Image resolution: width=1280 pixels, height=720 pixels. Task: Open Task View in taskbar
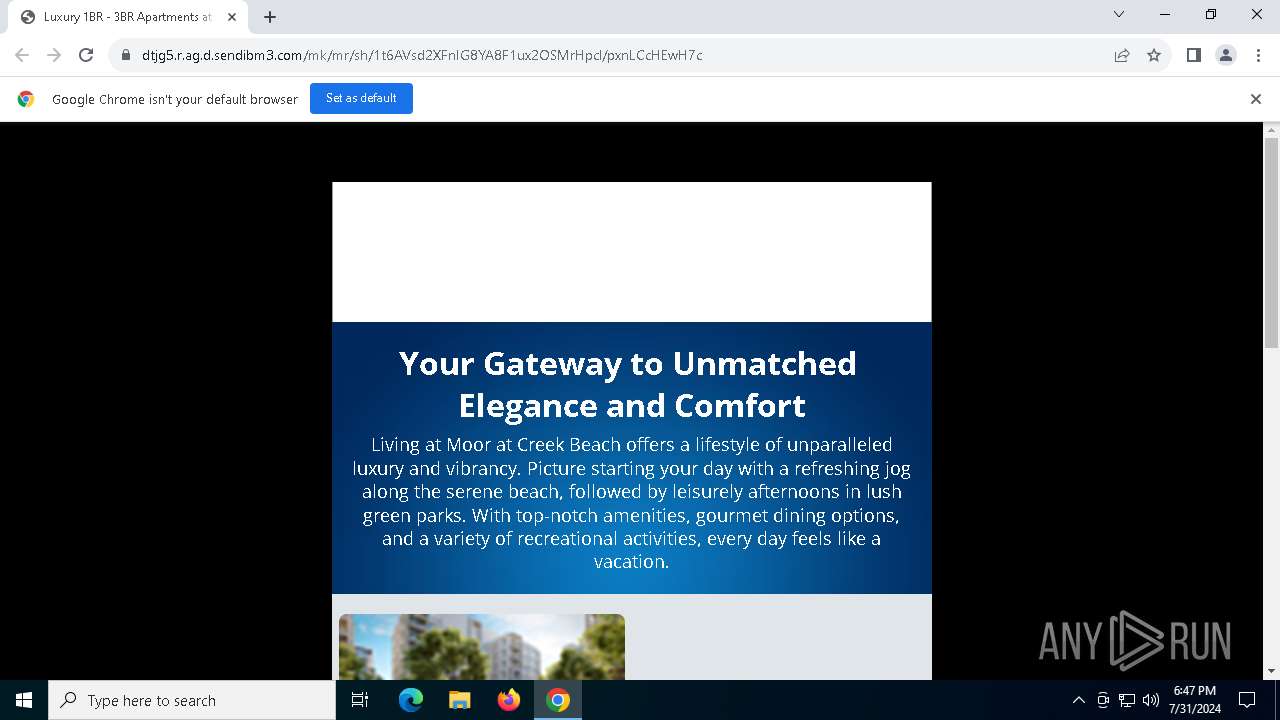[x=360, y=700]
